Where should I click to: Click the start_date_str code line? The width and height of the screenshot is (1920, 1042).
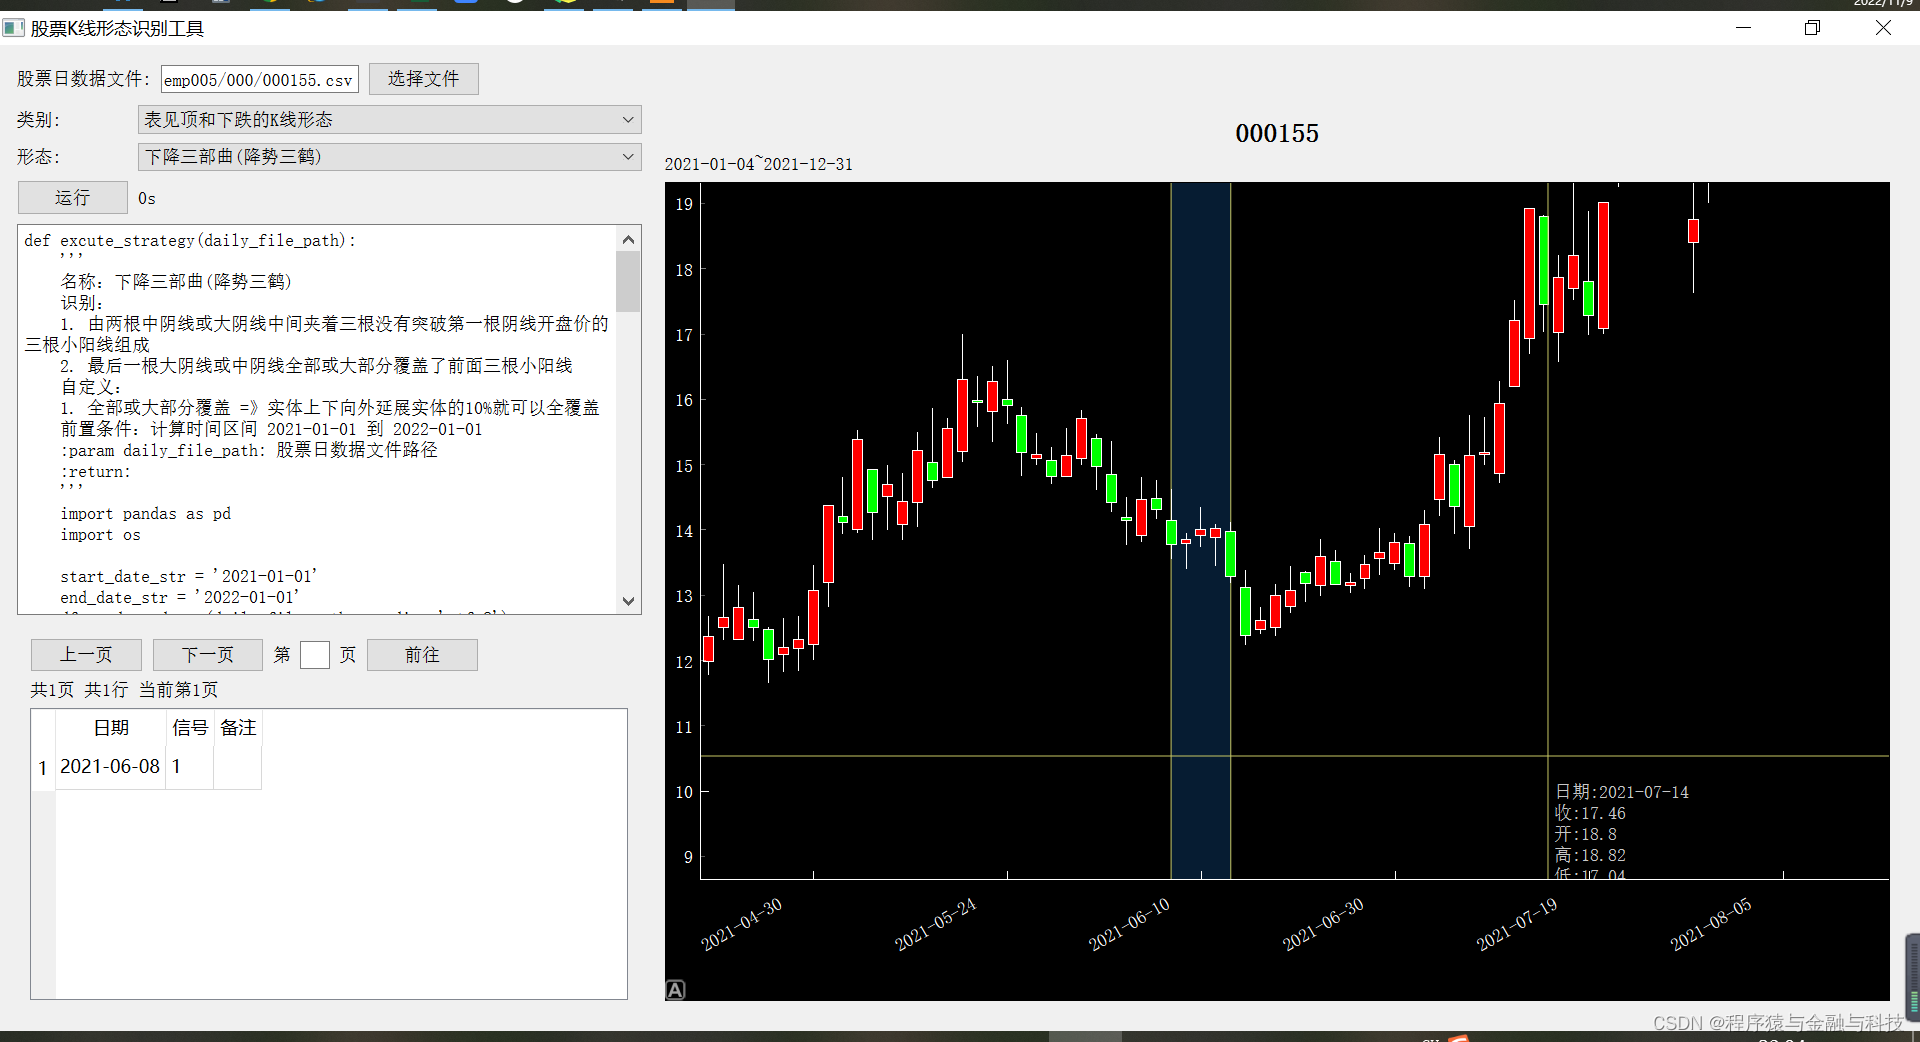coord(189,577)
